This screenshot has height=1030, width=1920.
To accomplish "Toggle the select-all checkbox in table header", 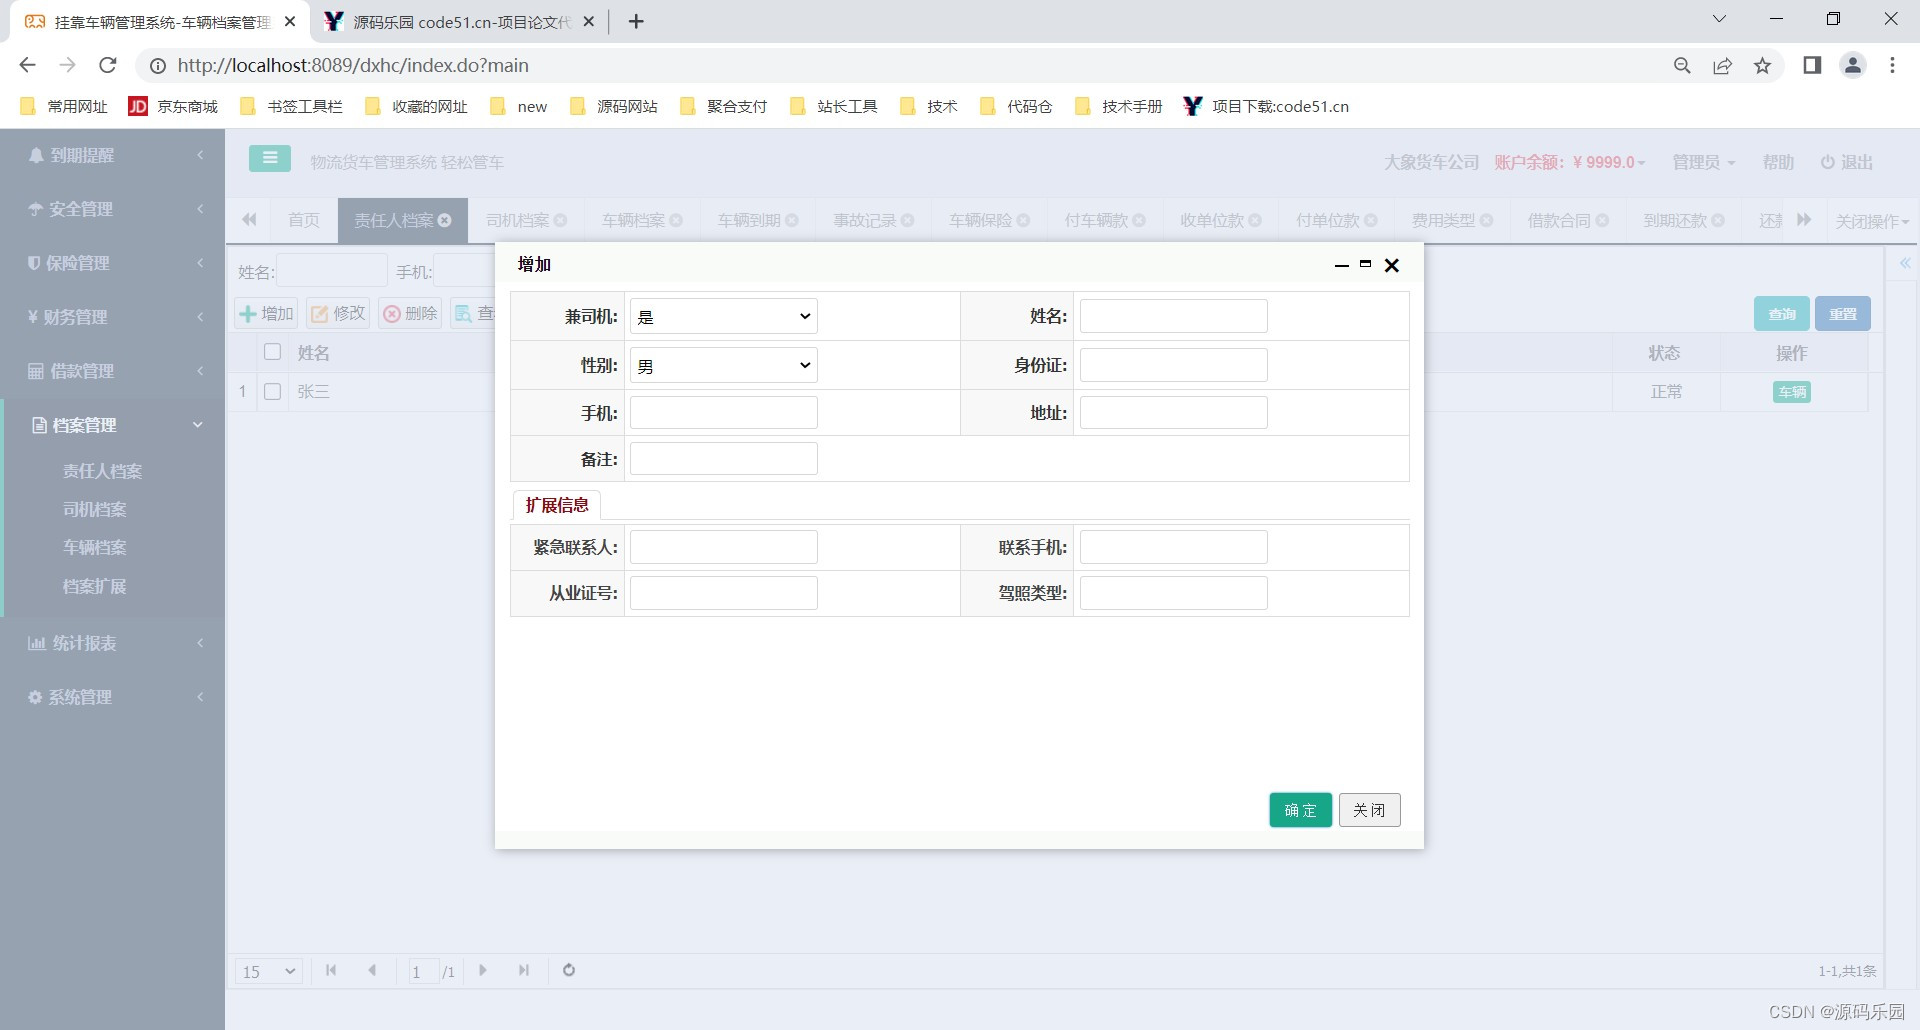I will tap(272, 352).
